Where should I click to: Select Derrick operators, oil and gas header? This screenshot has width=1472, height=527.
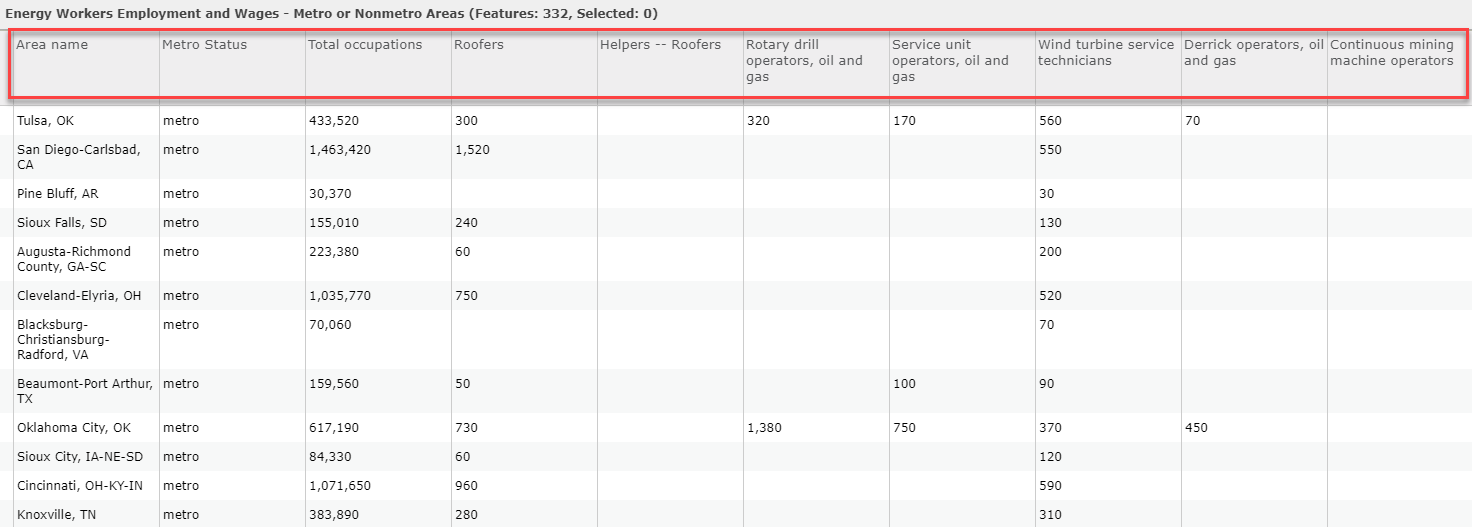pos(1254,64)
